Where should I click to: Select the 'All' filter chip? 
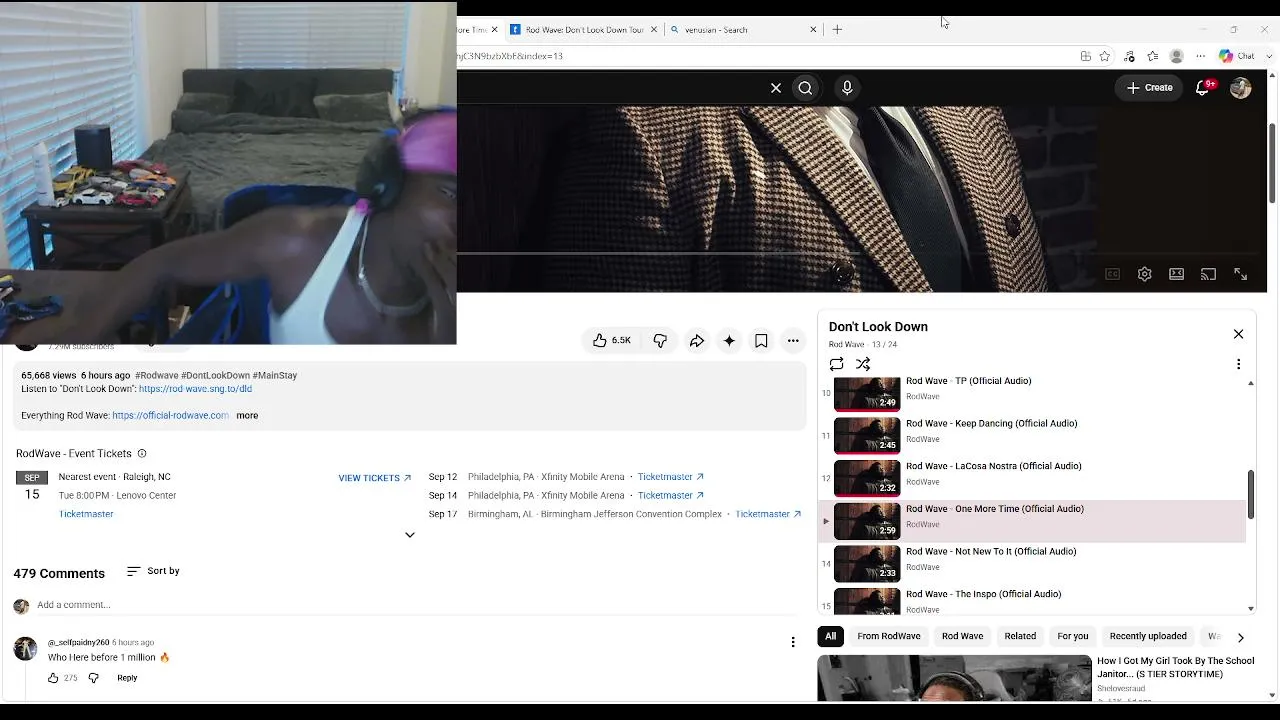click(830, 636)
